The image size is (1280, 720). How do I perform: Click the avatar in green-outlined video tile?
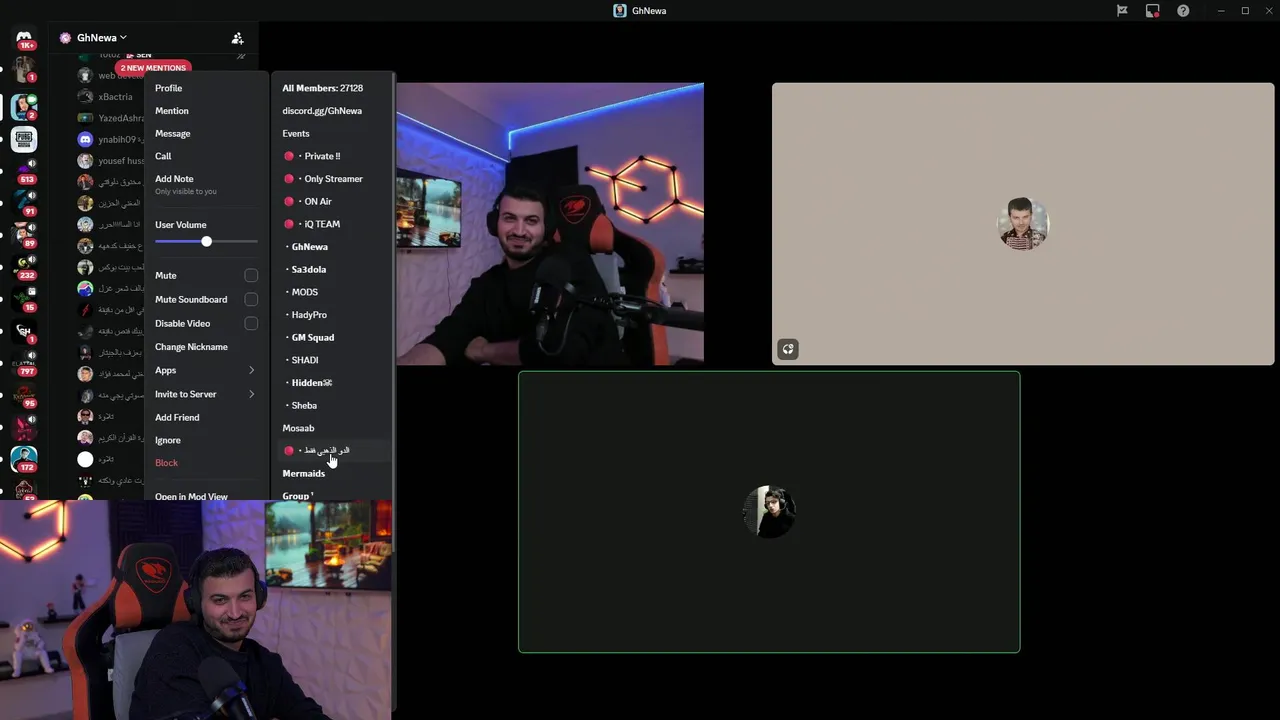coord(769,512)
